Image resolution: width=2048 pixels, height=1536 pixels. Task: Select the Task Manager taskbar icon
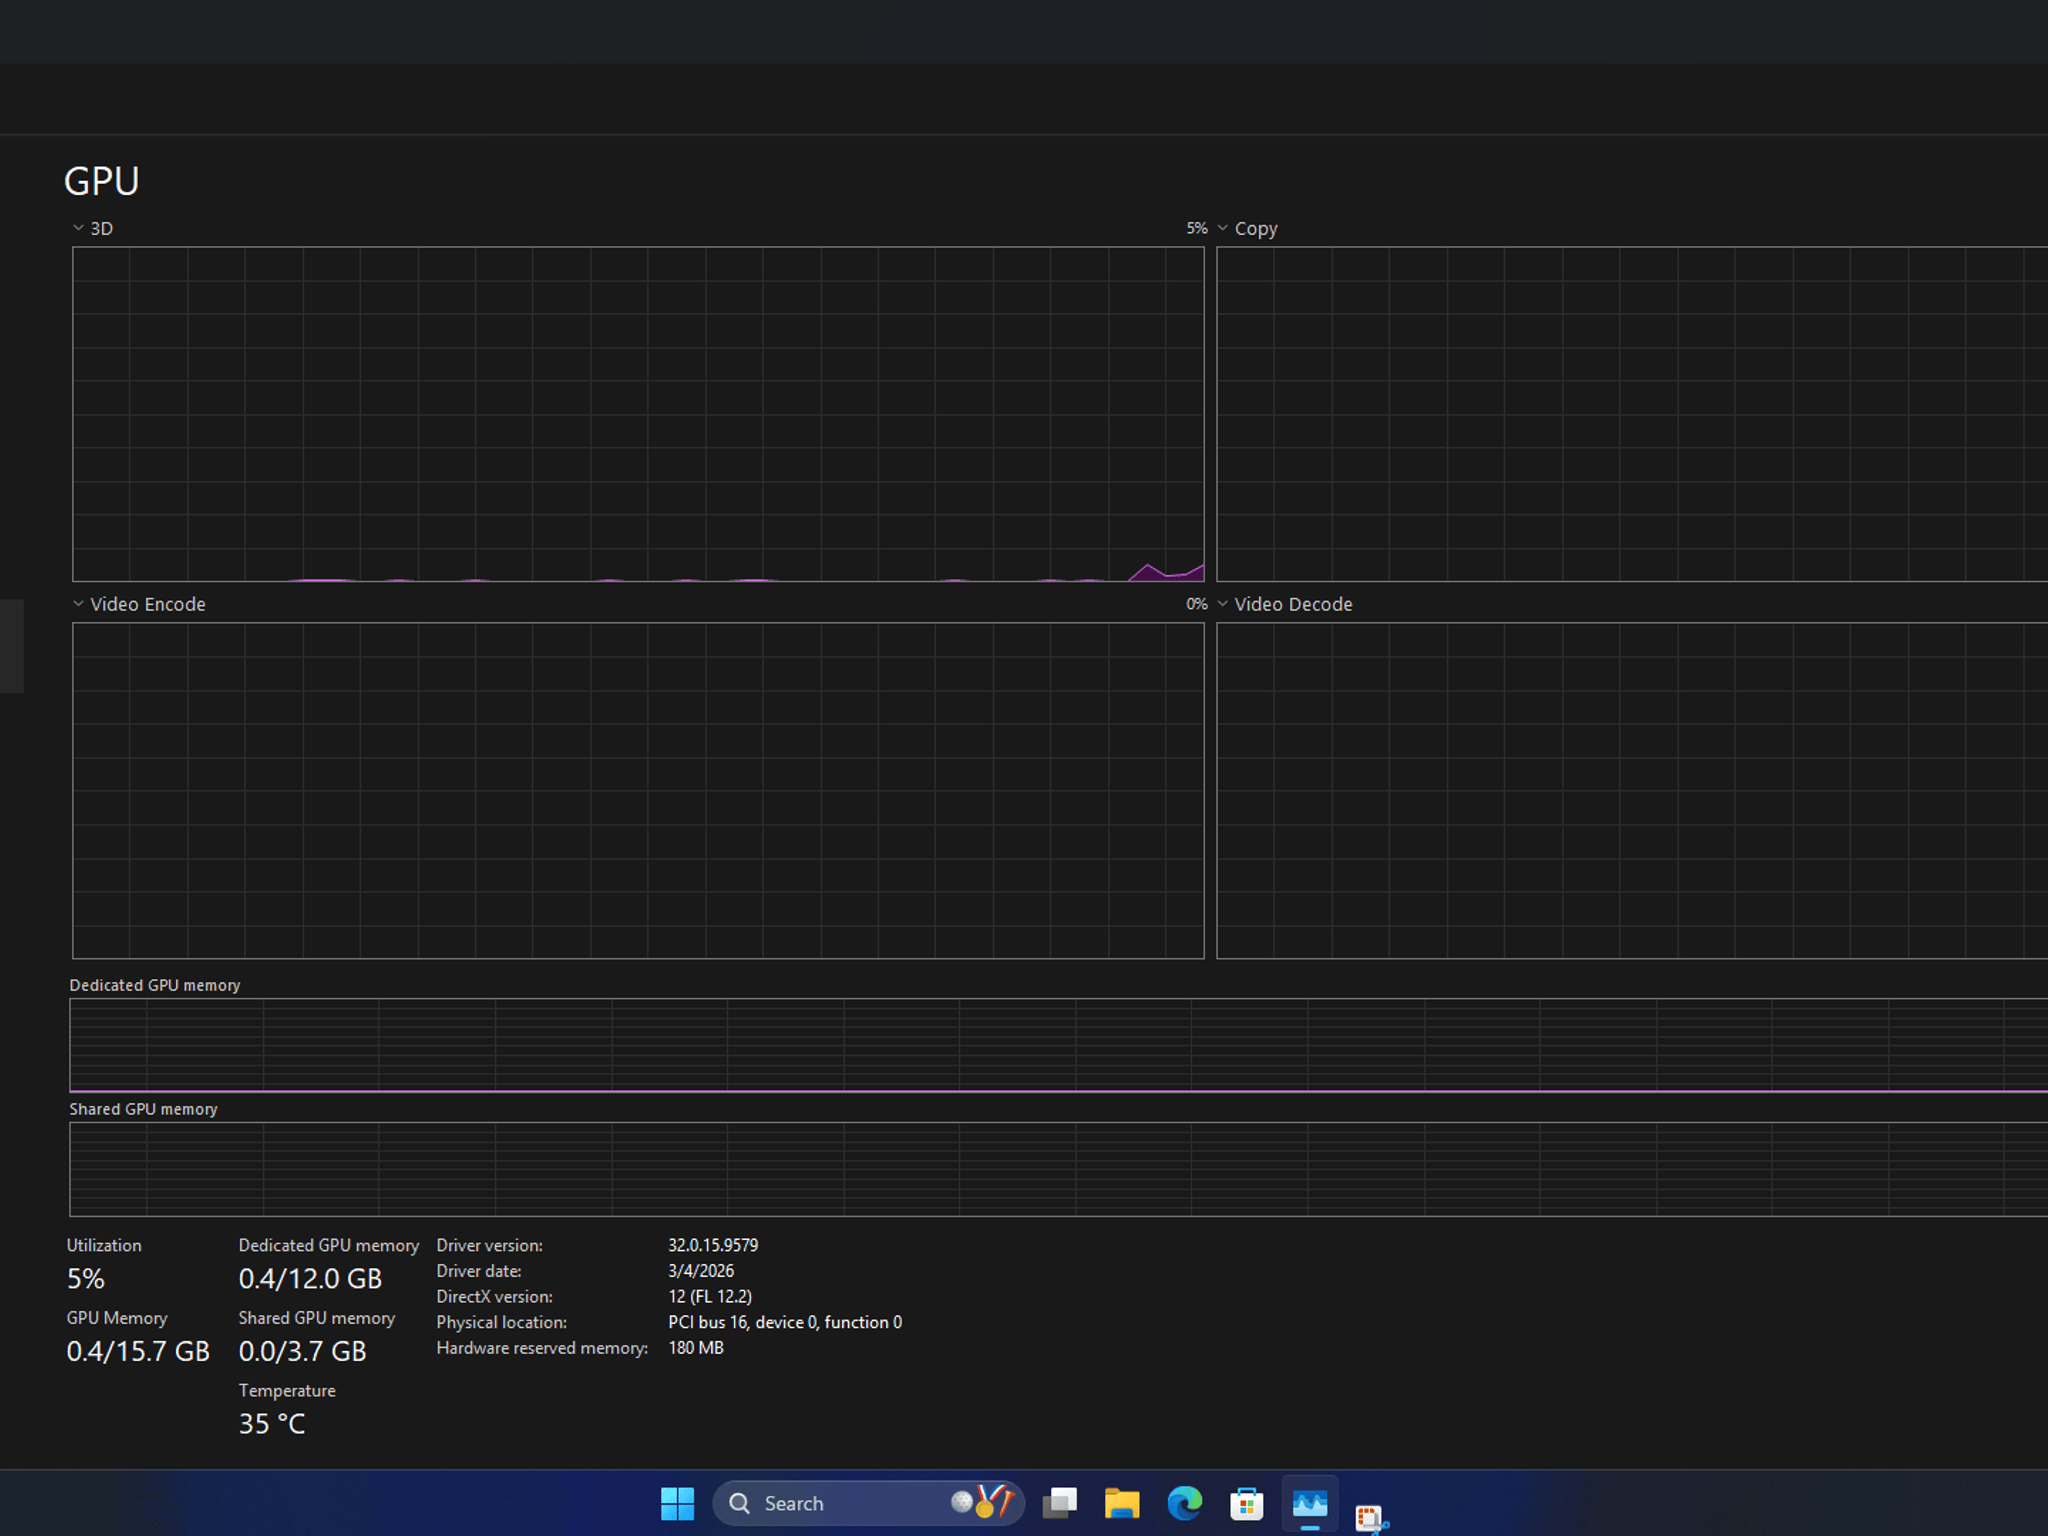coord(1310,1503)
